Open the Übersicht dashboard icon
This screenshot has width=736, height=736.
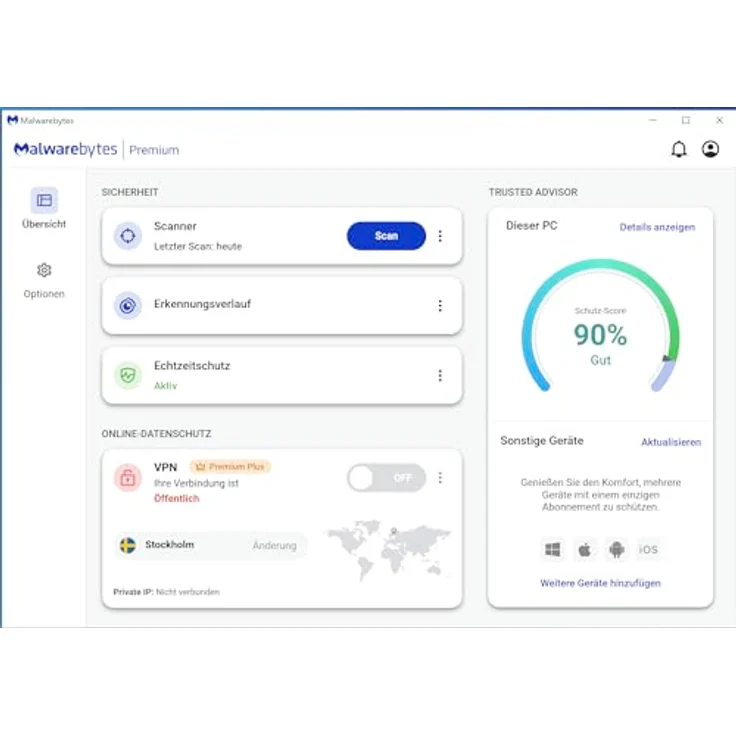(44, 200)
